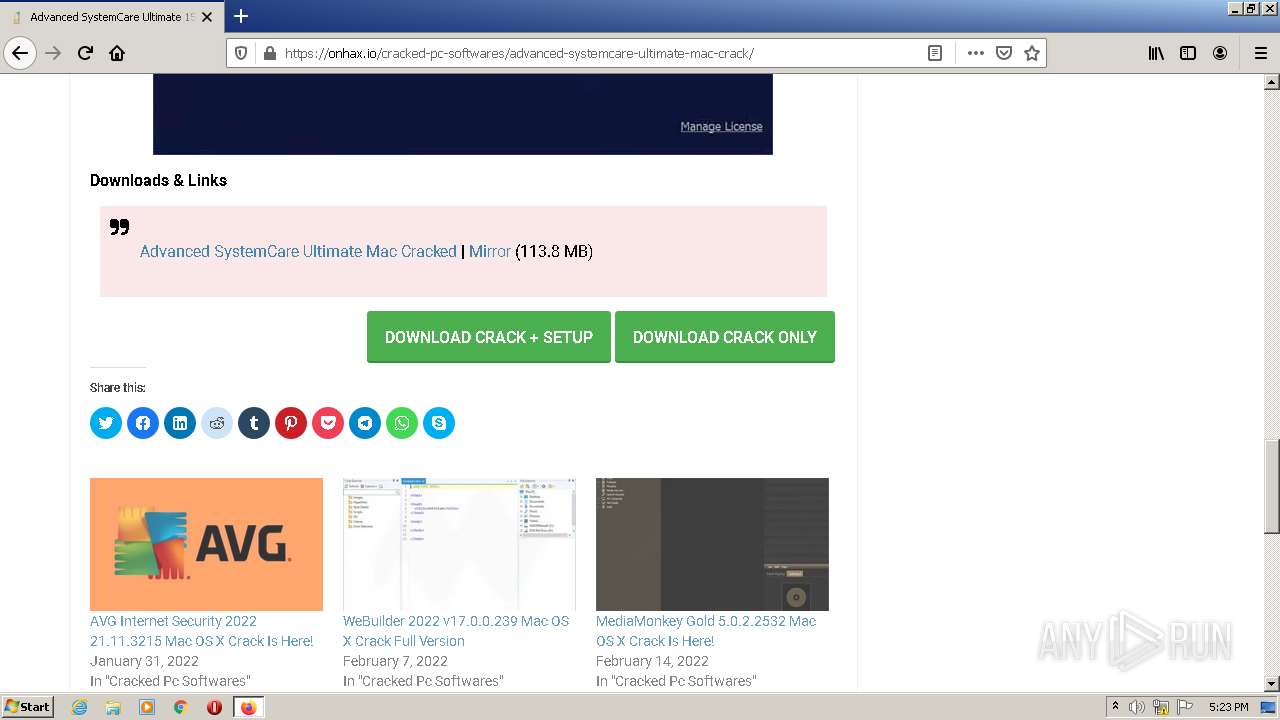Toggle reader view for this page

point(935,53)
